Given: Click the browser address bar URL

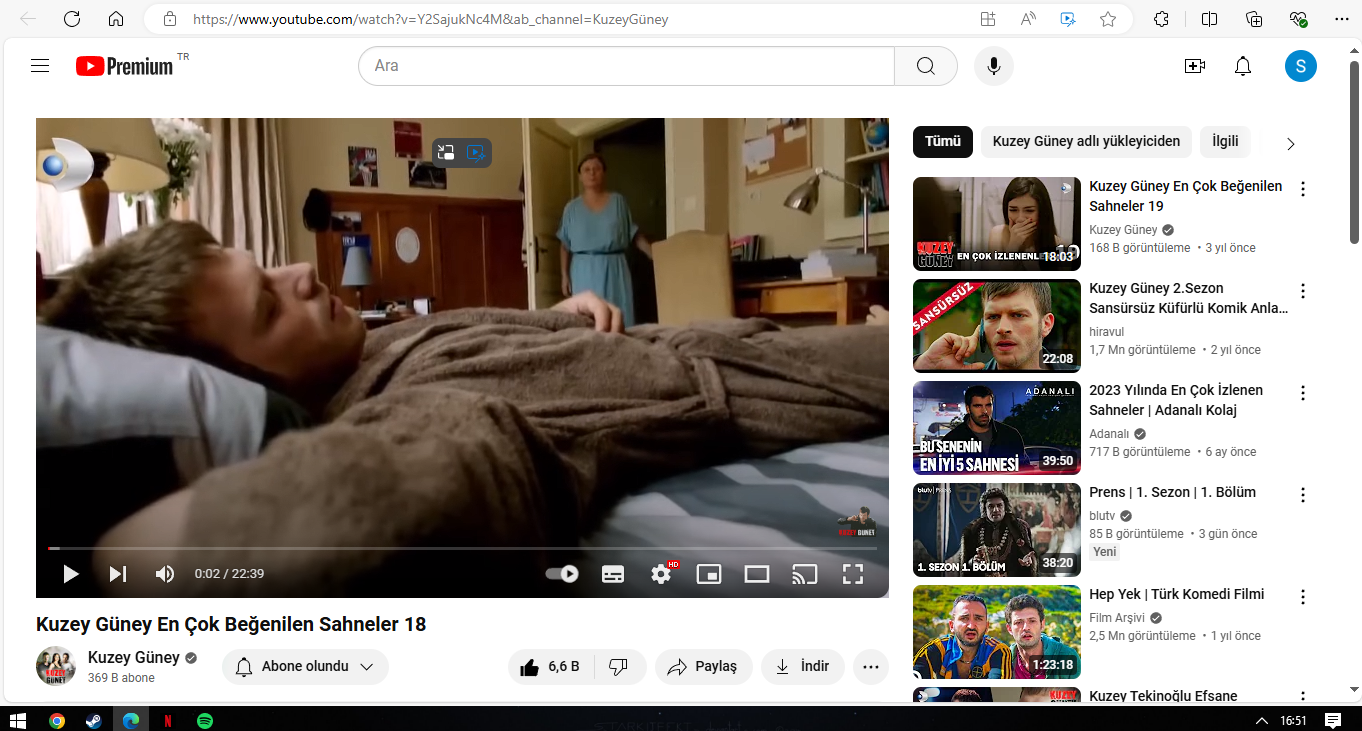Looking at the screenshot, I should click(x=431, y=19).
